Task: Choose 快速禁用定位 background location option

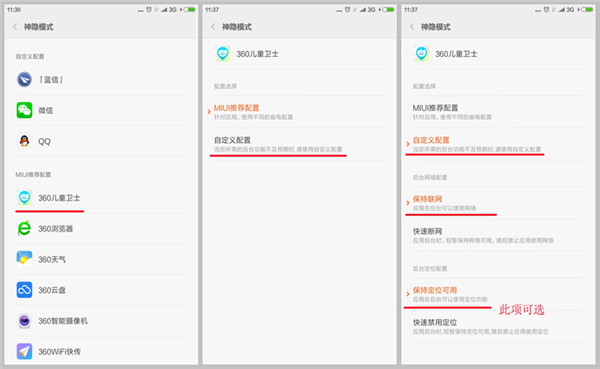Action: point(497,326)
